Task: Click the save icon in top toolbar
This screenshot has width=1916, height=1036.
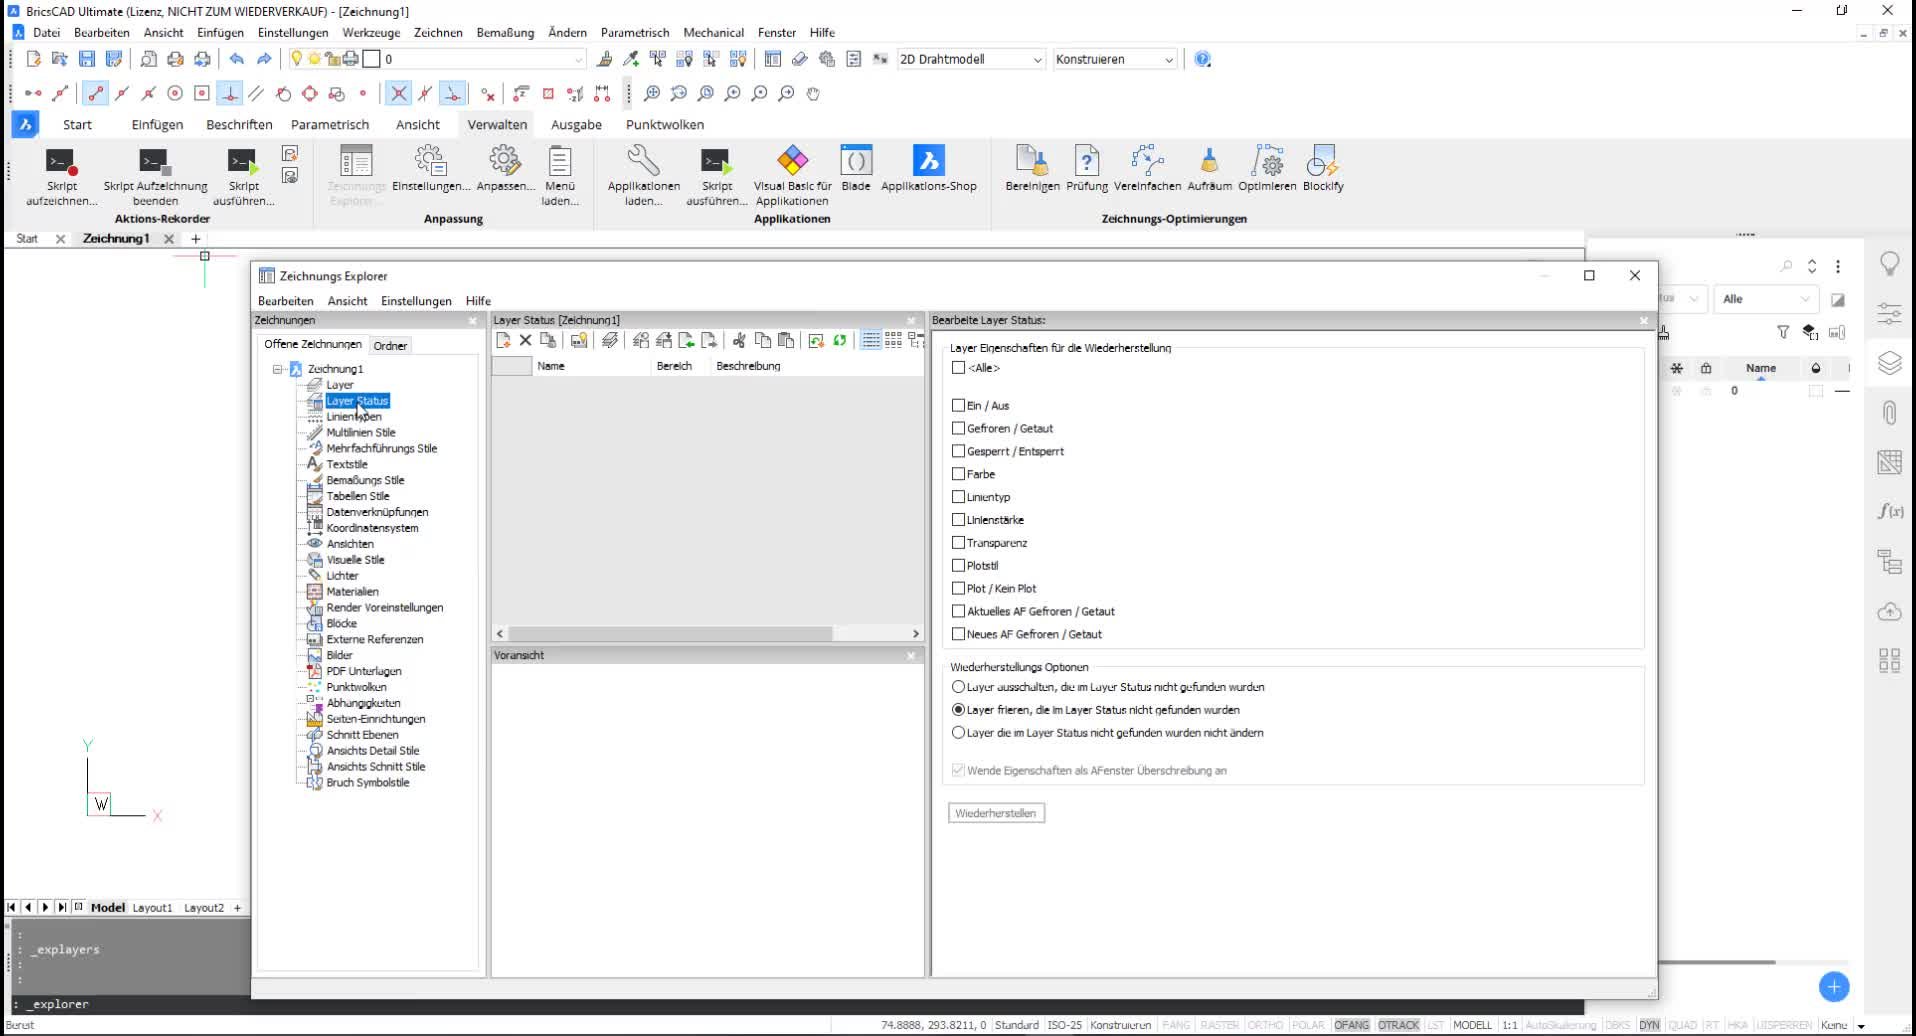Action: (x=87, y=59)
